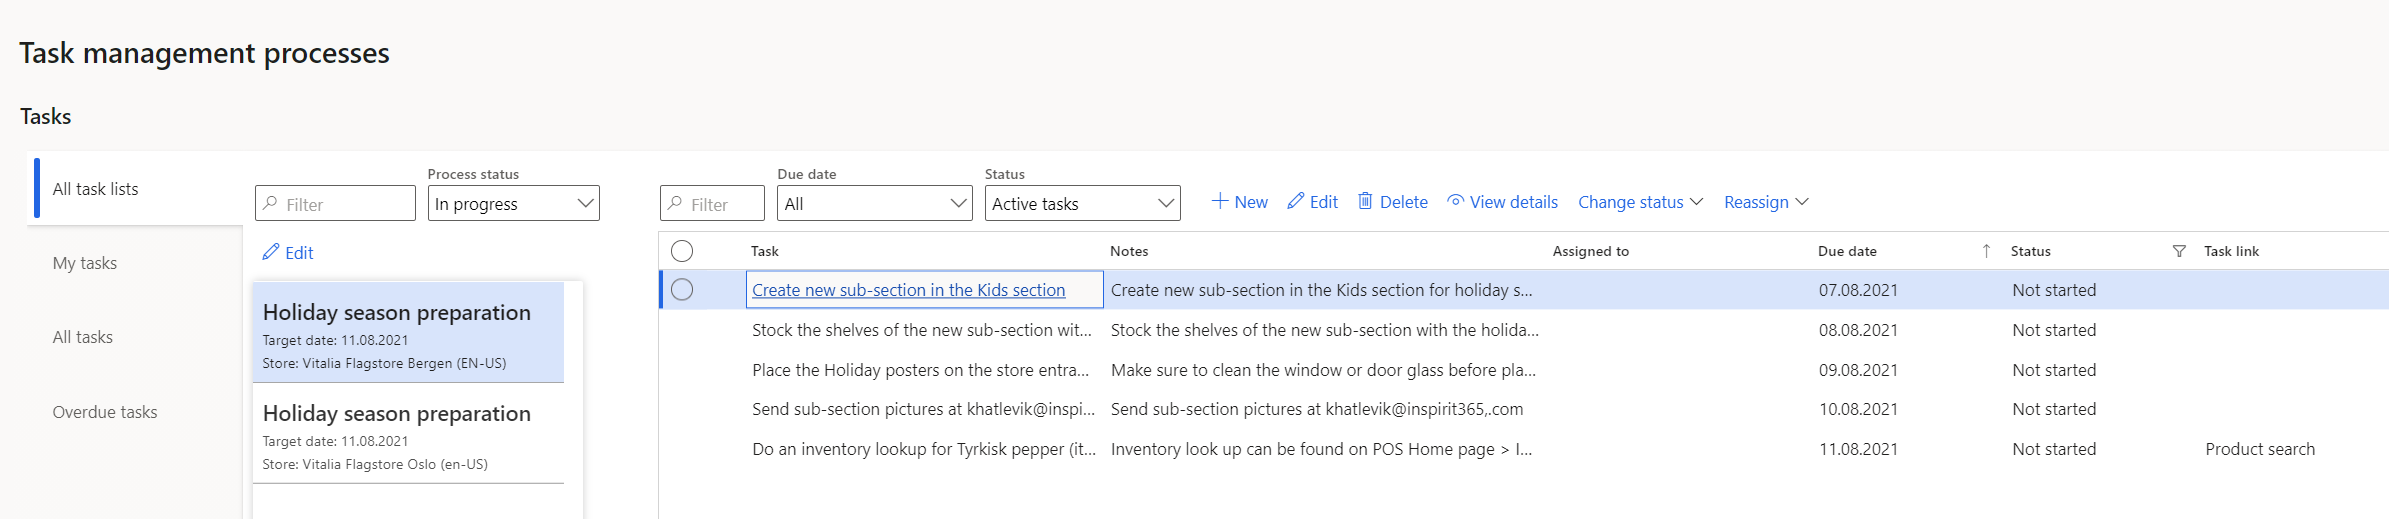Screen dimensions: 2389x519
Task: Click the magnifier icon in task filter box
Action: (x=676, y=203)
